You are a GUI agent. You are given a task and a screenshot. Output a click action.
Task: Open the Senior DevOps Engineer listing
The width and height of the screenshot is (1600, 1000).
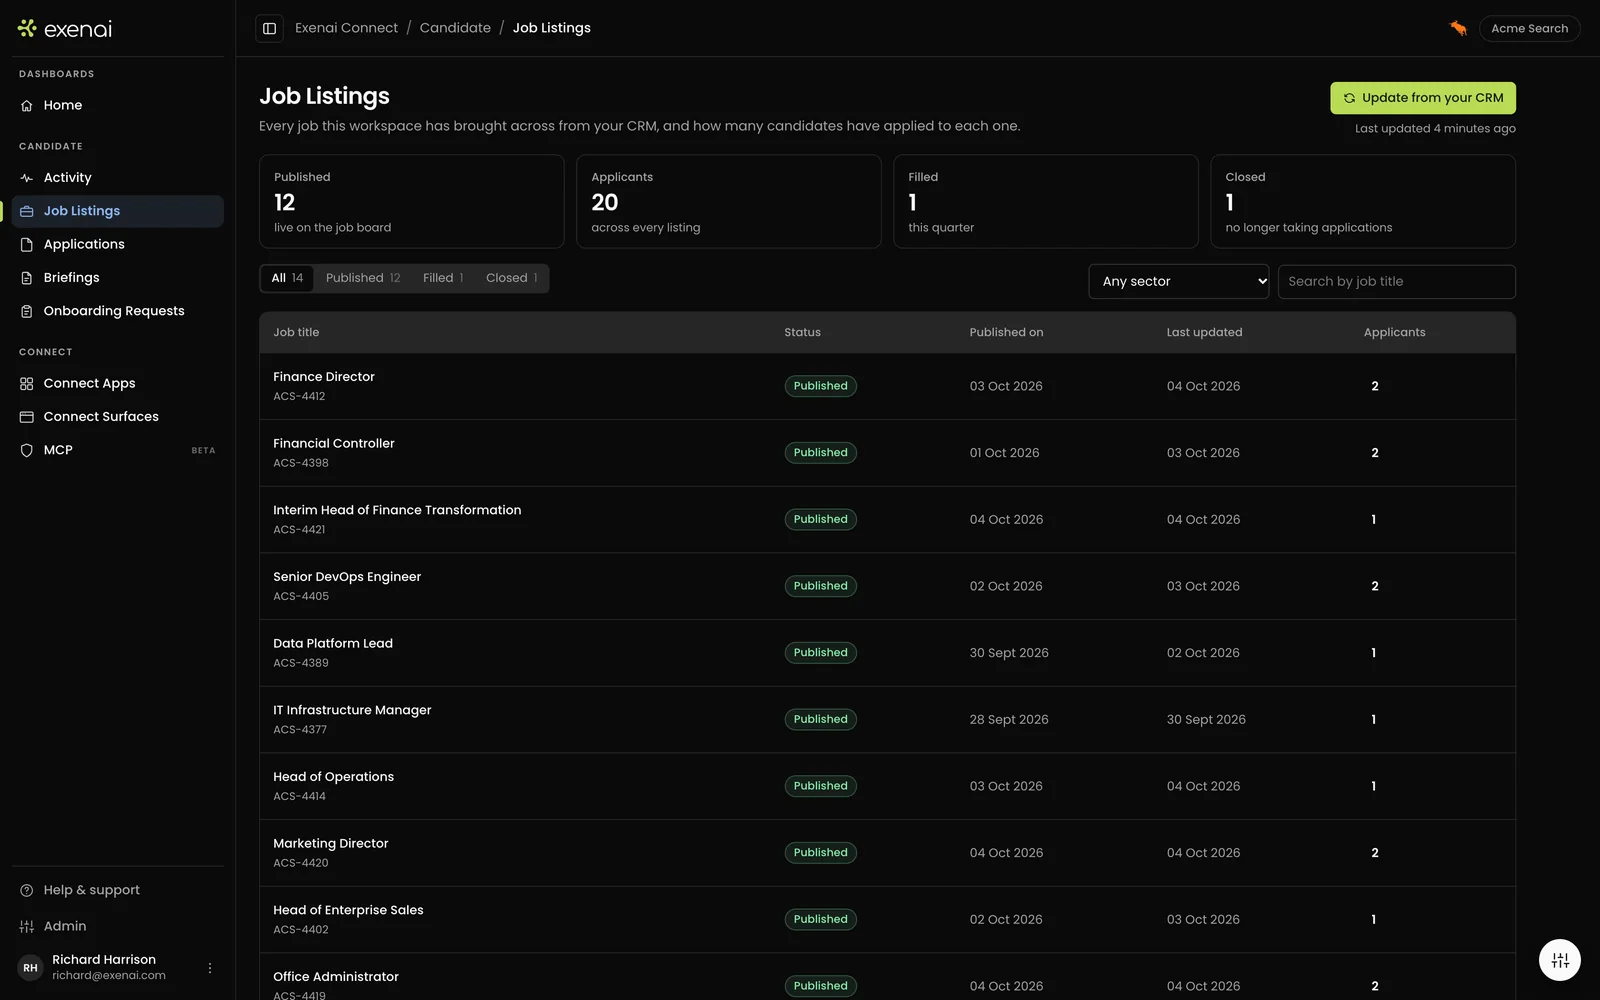887,586
